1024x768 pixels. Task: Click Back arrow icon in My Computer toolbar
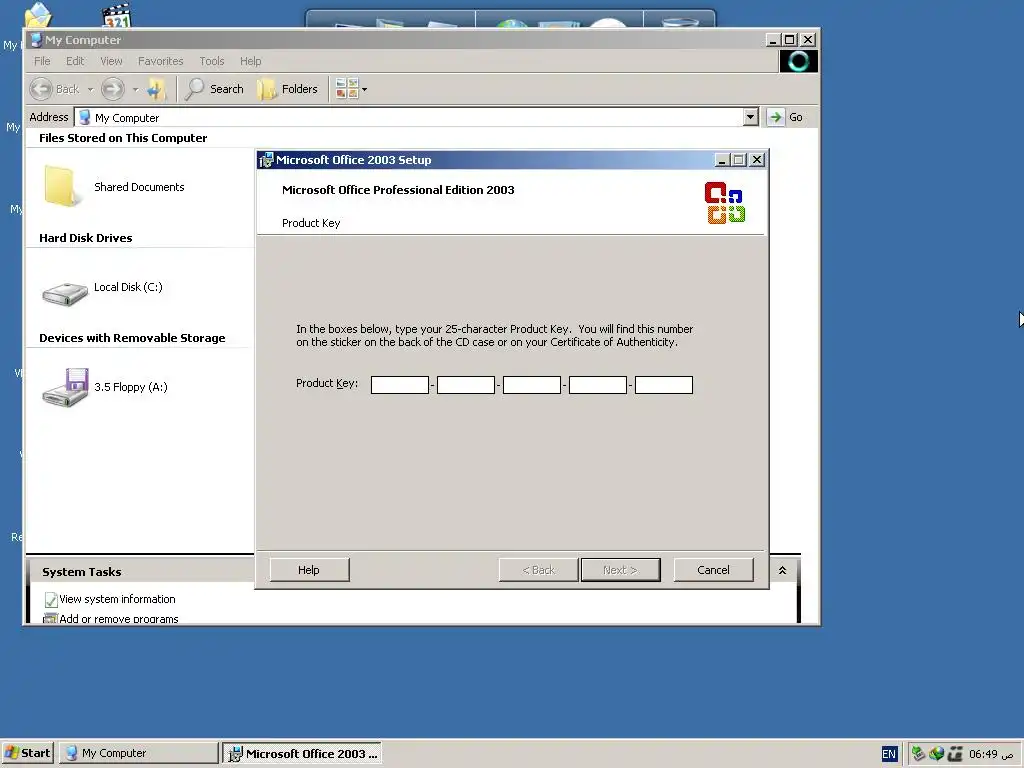[x=41, y=89]
